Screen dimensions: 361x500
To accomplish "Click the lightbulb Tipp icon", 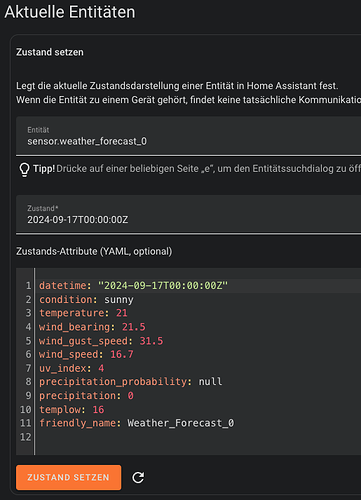I will tap(24, 169).
